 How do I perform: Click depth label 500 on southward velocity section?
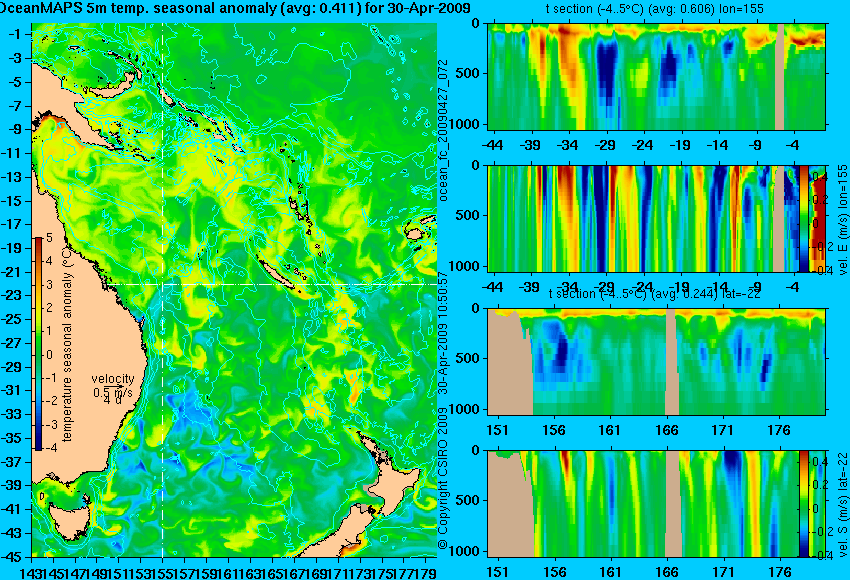[468, 500]
